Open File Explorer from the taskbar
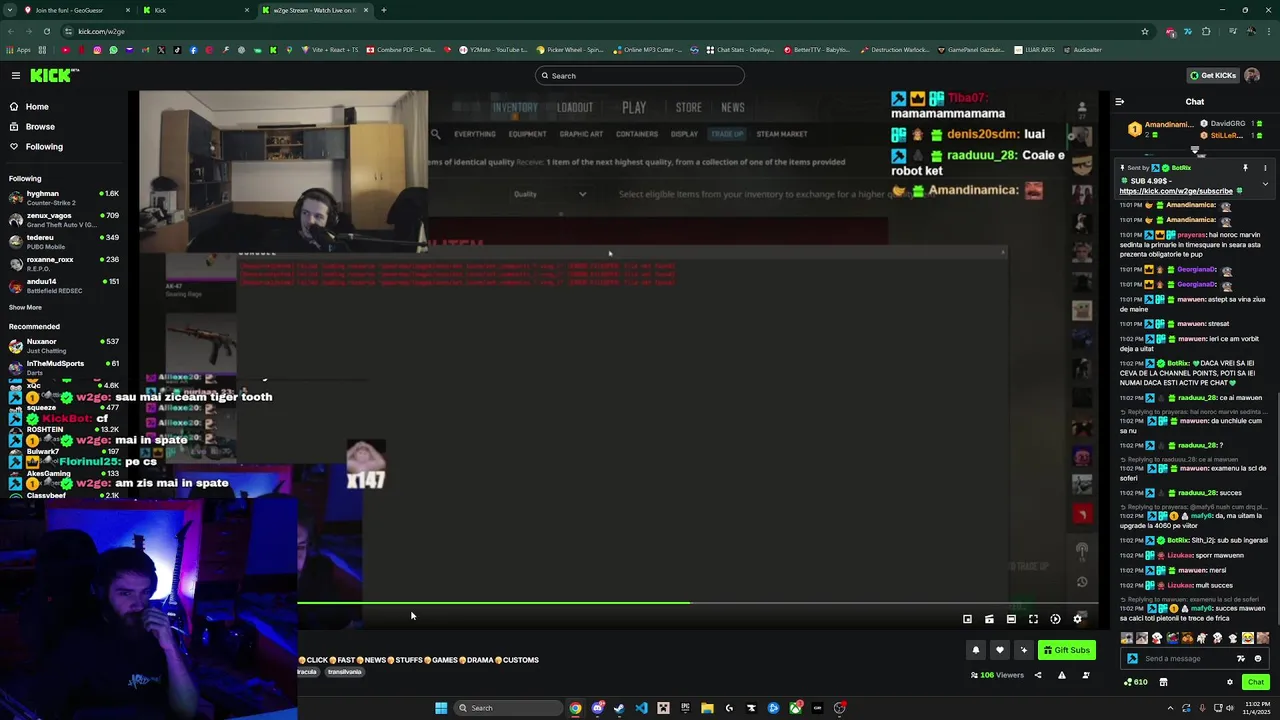 707,708
